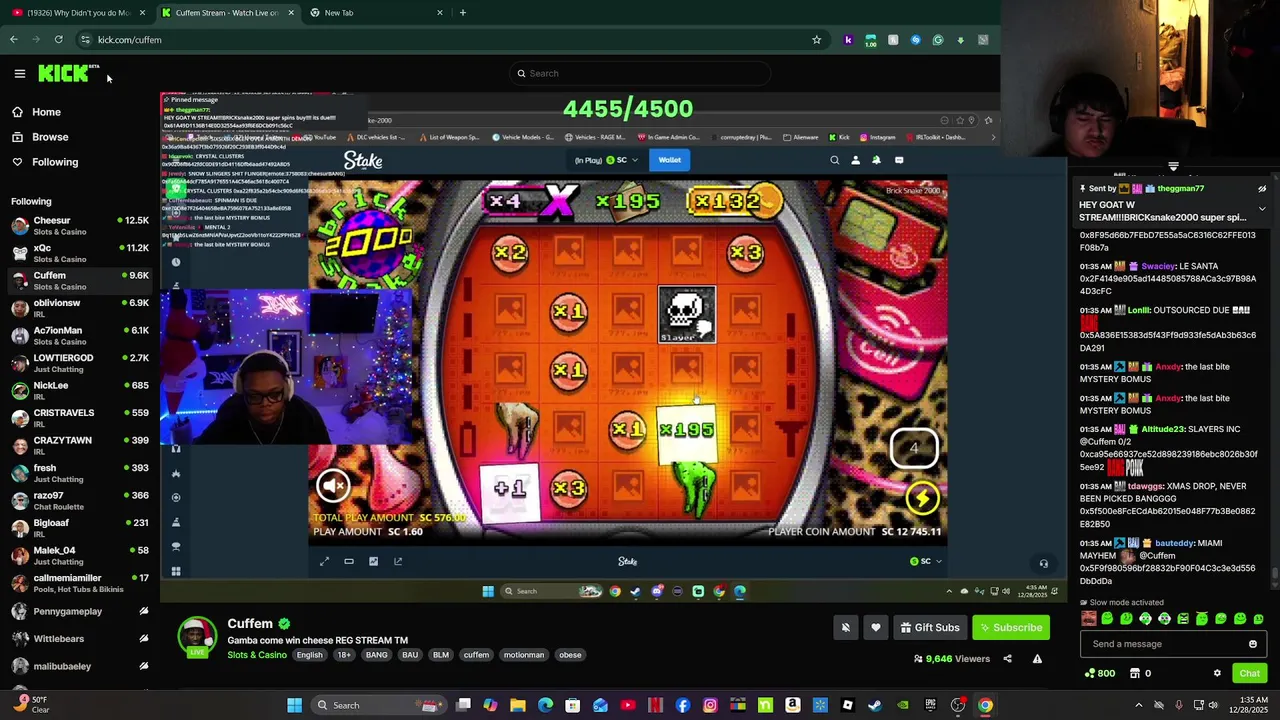
Task: Open oblivionsw's channel in sidebar
Action: pos(80,308)
